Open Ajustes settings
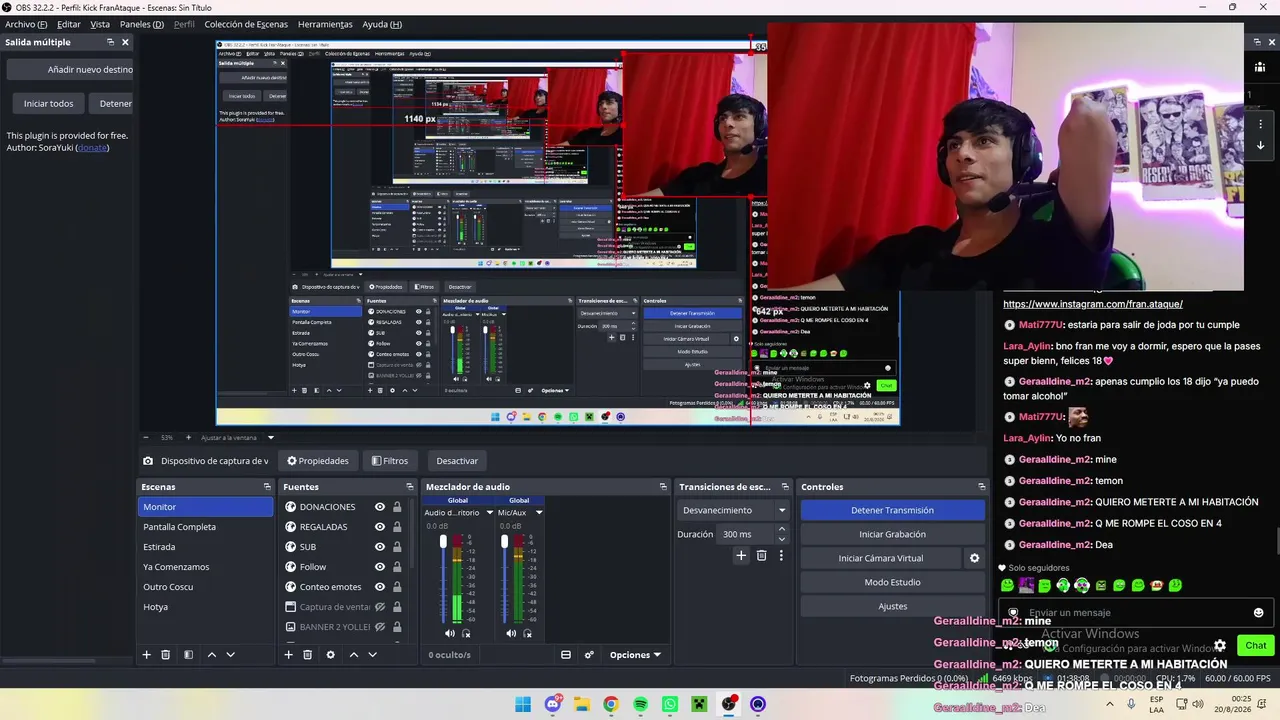Screen dimensions: 1280x720 coord(893,606)
